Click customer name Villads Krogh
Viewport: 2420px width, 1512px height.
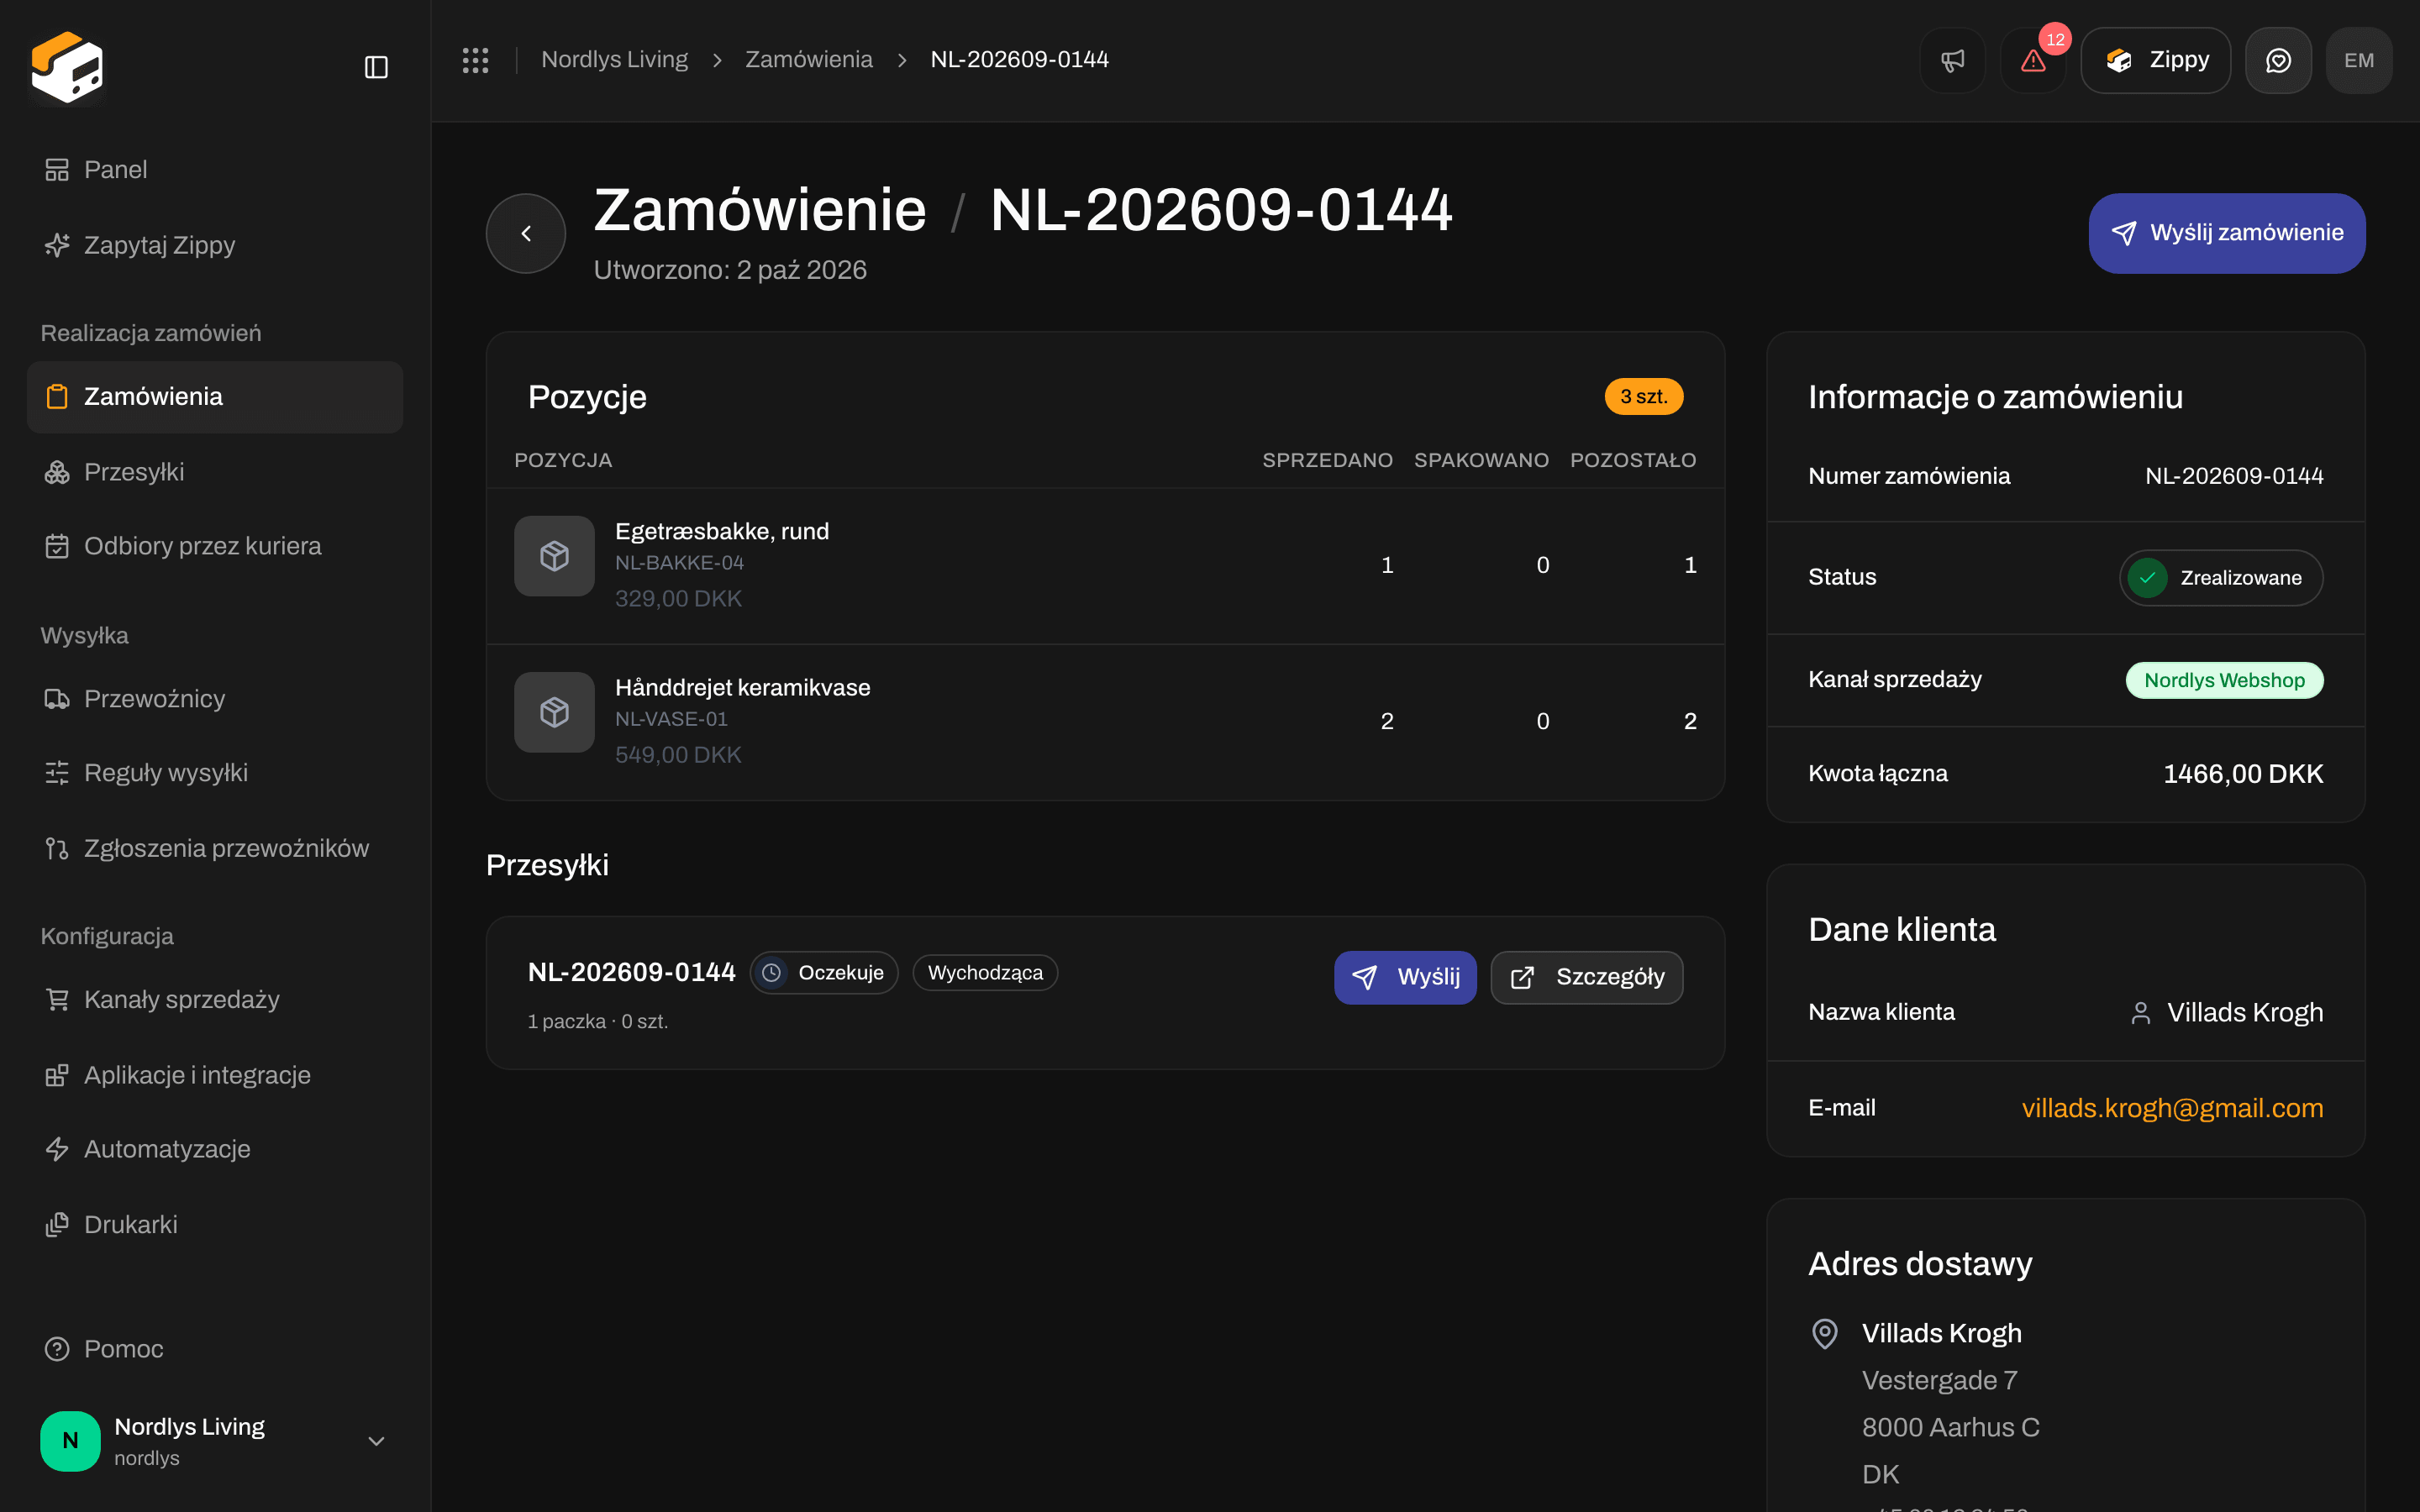(2245, 1013)
